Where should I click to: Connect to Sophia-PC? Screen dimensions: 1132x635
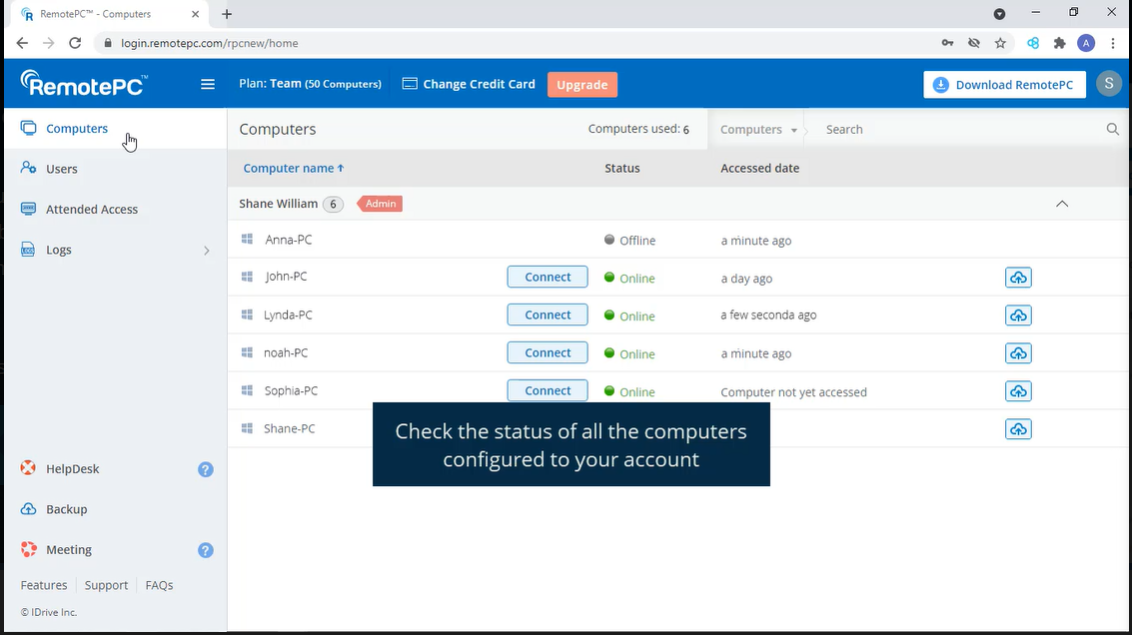tap(547, 390)
